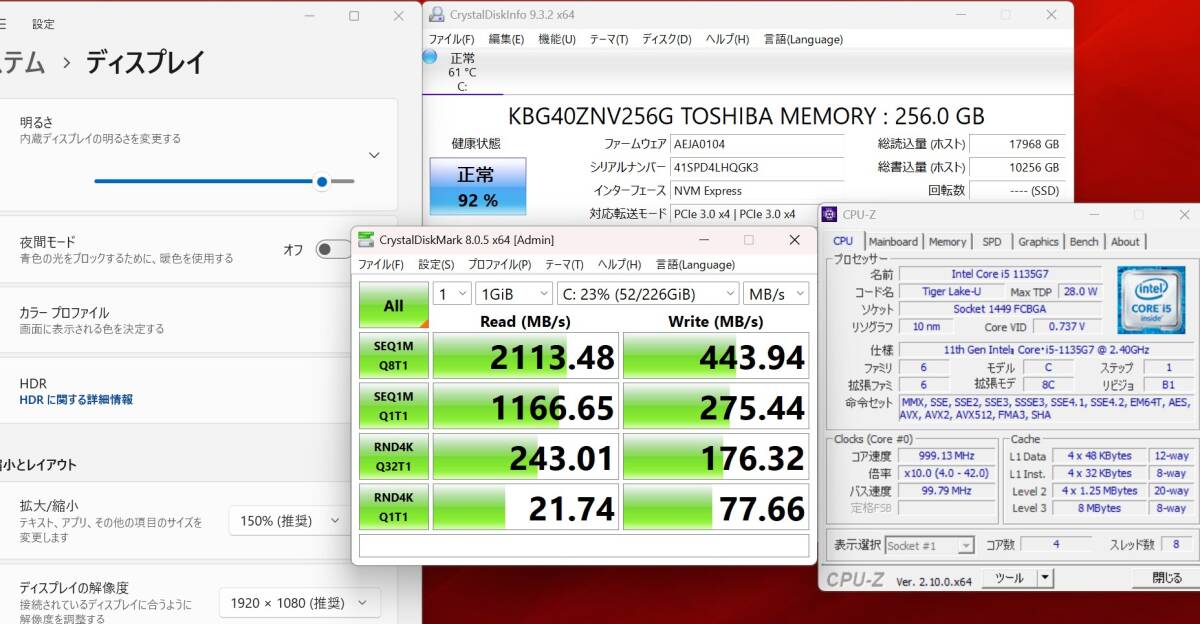
Task: Switch to the Mainboard tab in CPU-Z
Action: click(x=893, y=242)
